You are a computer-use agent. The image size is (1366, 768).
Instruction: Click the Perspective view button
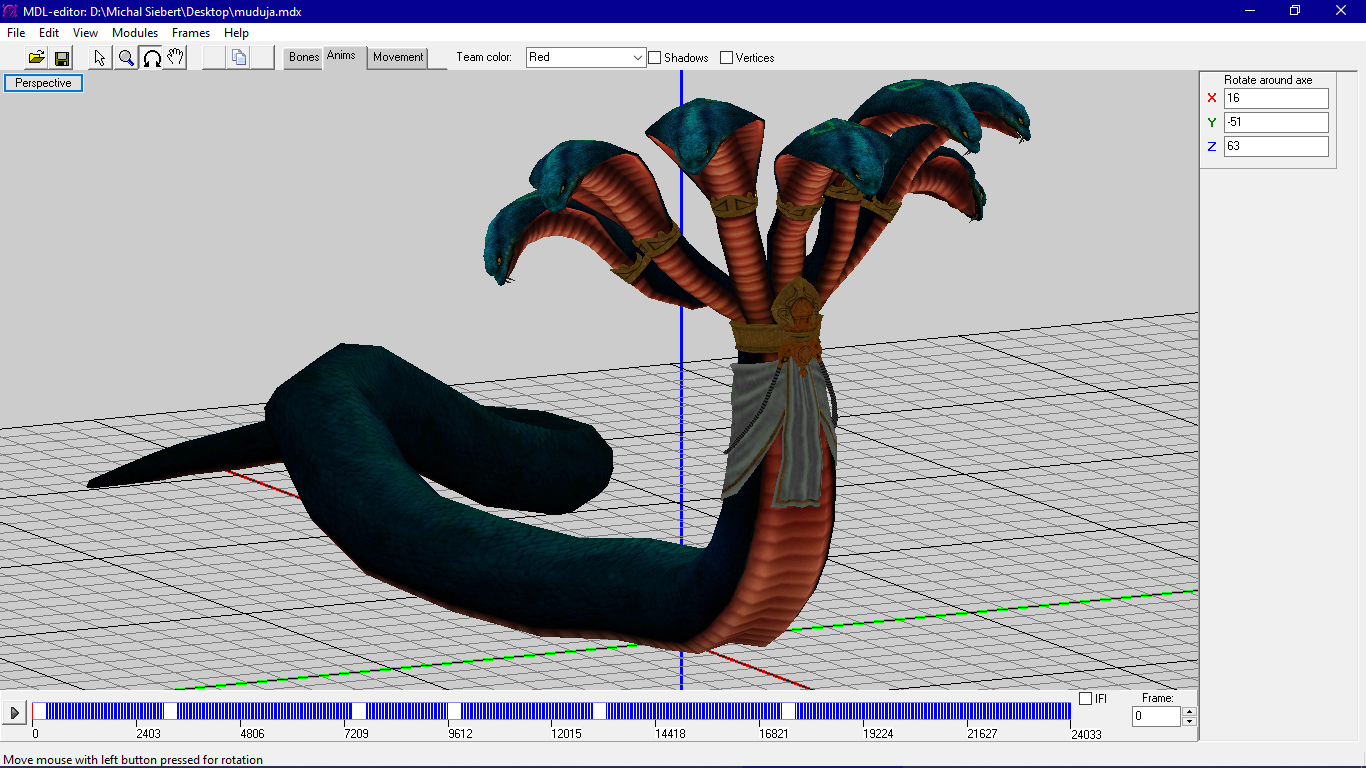(x=43, y=83)
